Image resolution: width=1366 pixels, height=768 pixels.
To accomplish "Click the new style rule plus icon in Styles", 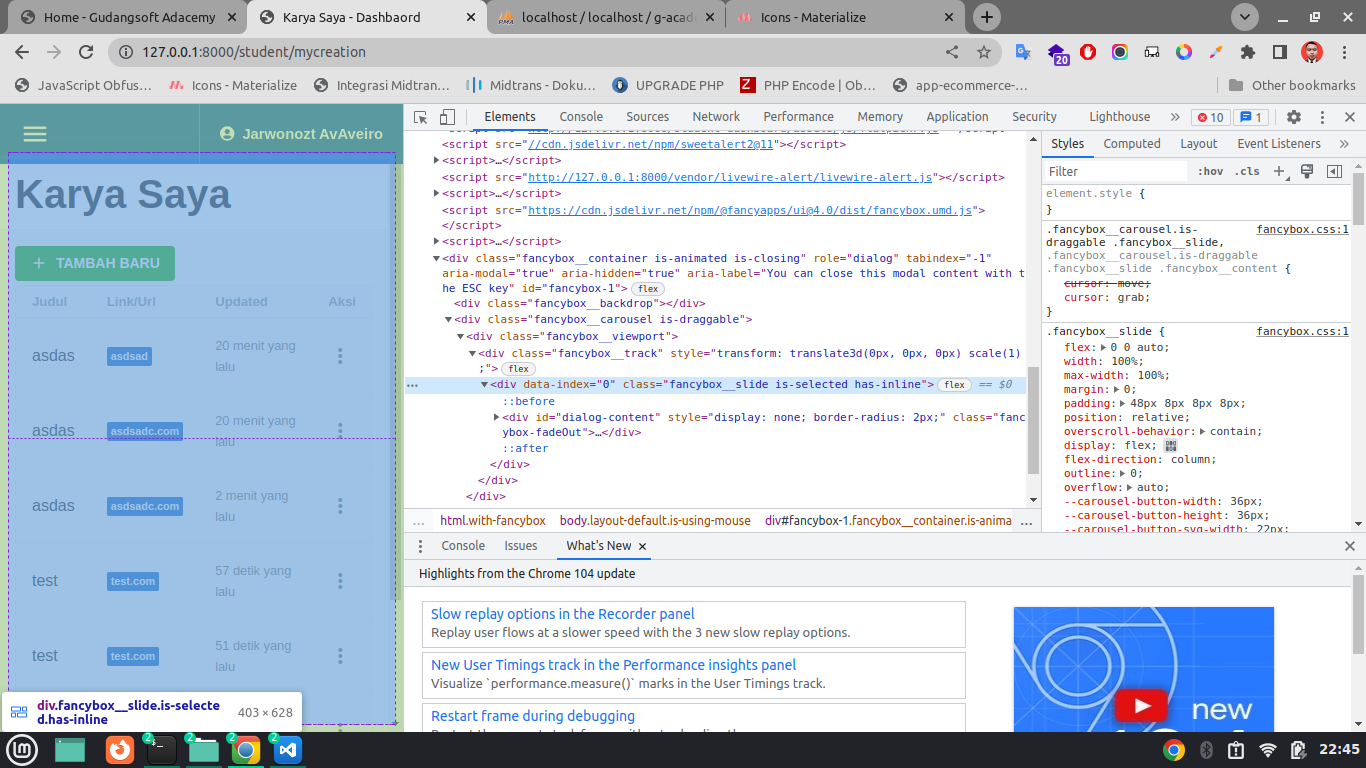I will click(1278, 171).
